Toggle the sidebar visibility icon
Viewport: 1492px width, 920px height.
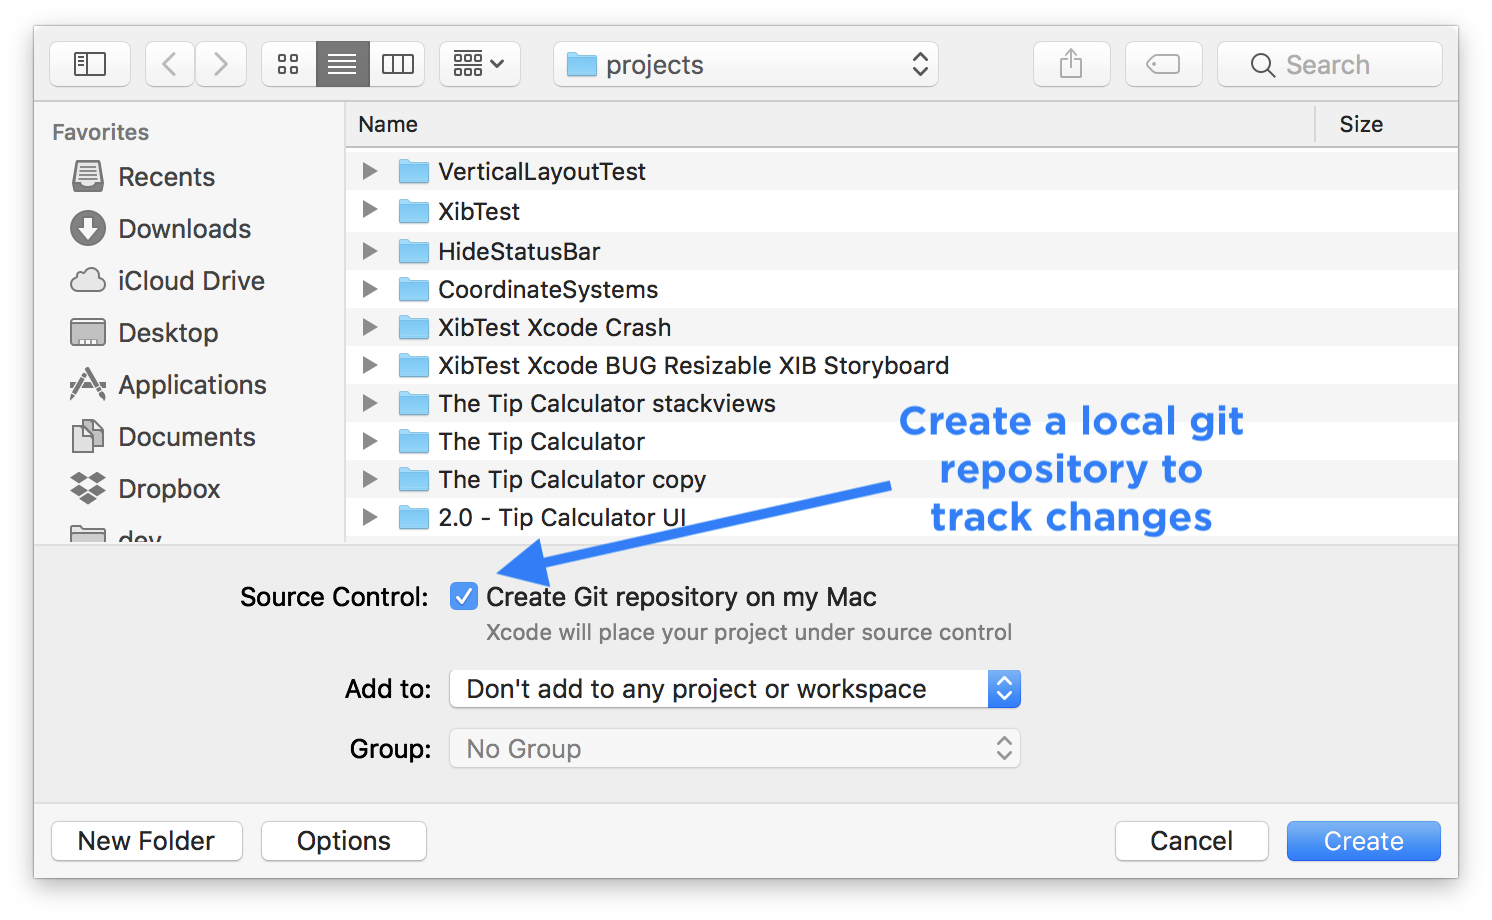(89, 63)
